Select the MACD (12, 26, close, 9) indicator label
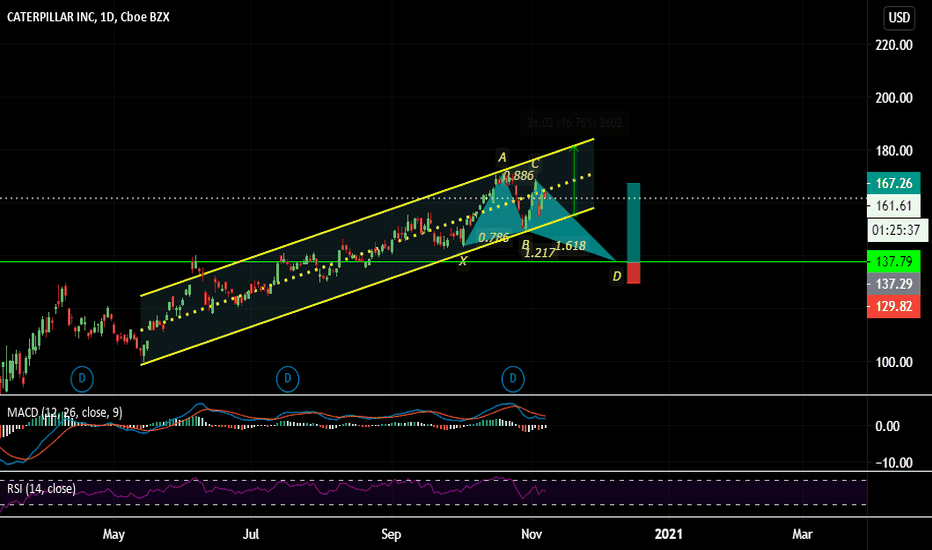Screen dimensions: 932x550 pyautogui.click(x=65, y=413)
